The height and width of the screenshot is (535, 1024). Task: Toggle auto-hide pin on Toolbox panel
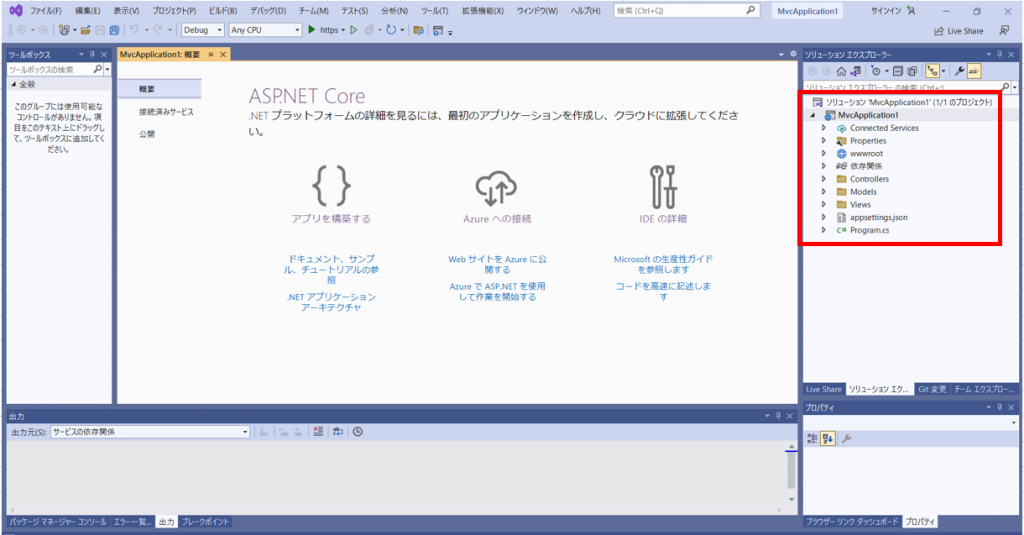pos(92,54)
